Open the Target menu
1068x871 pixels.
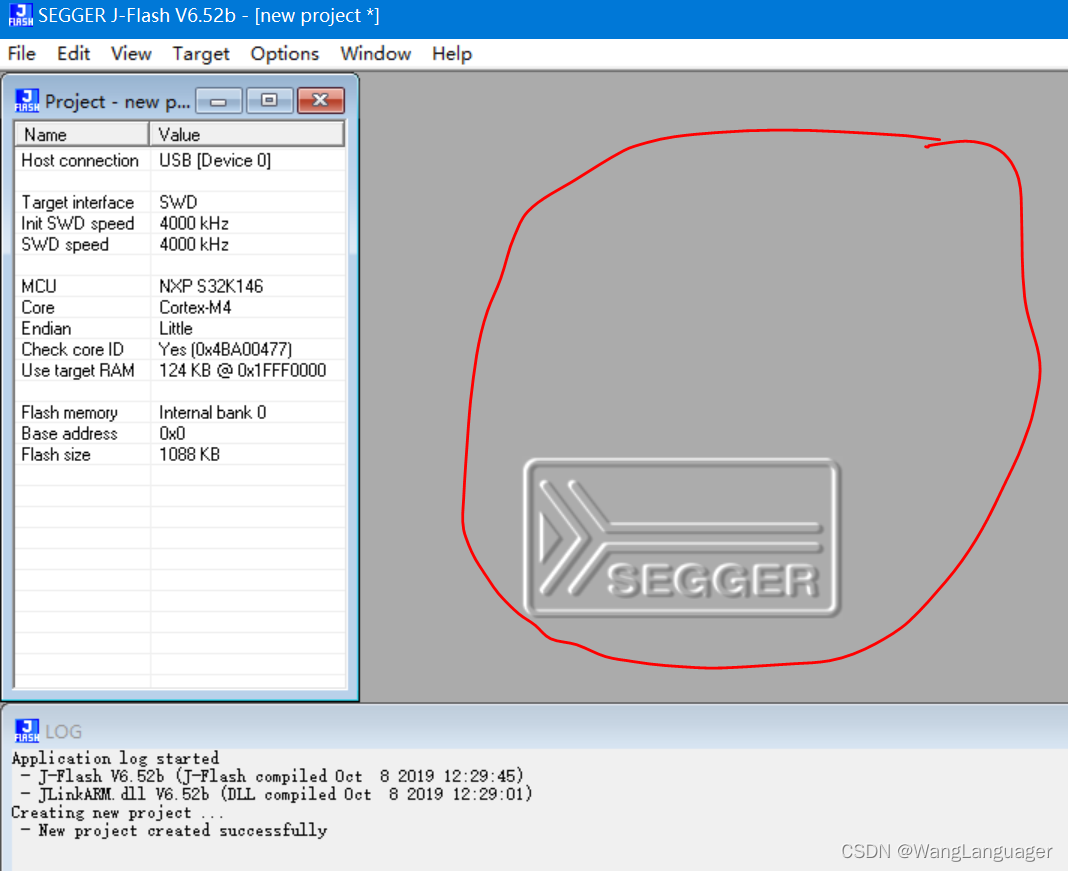(x=200, y=54)
